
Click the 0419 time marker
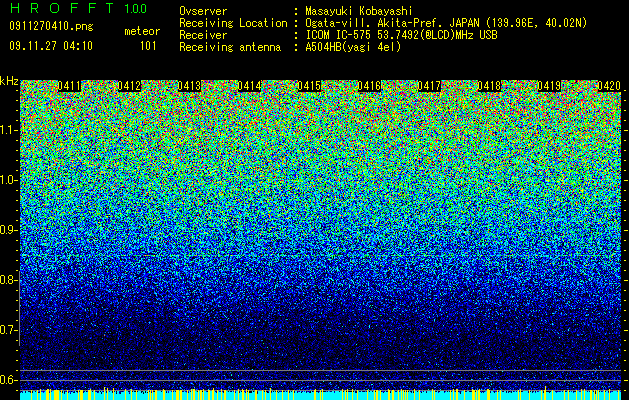click(x=549, y=86)
